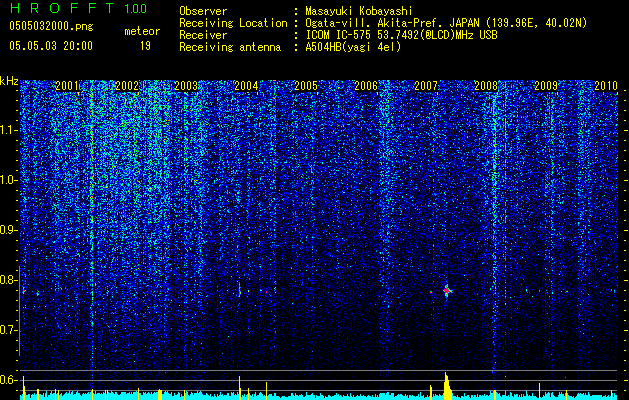Click the 2008 time marker
The height and width of the screenshot is (400, 629).
486,86
